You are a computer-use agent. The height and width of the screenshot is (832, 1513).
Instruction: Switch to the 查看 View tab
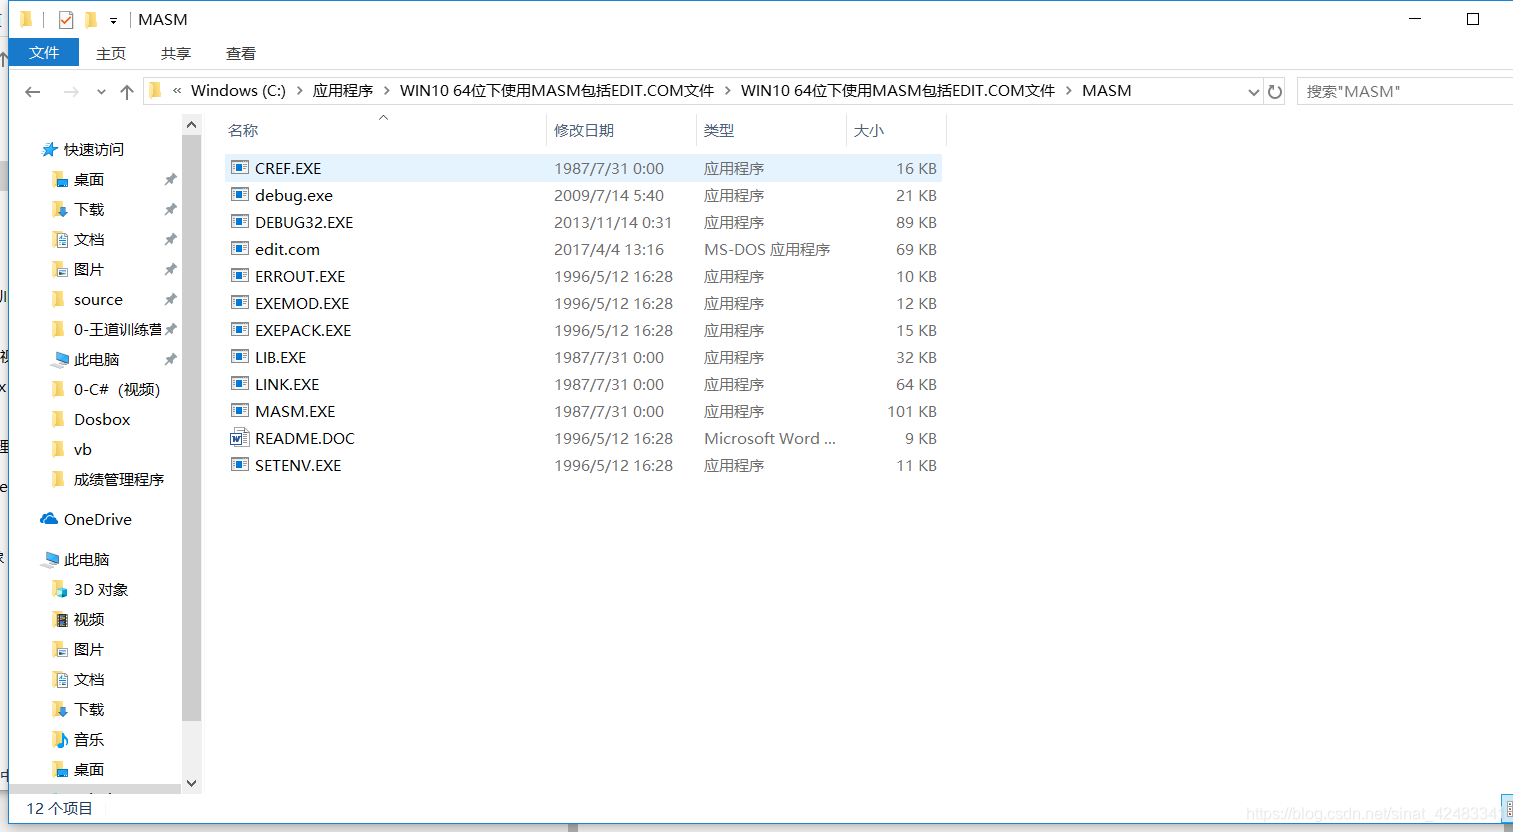pos(241,53)
